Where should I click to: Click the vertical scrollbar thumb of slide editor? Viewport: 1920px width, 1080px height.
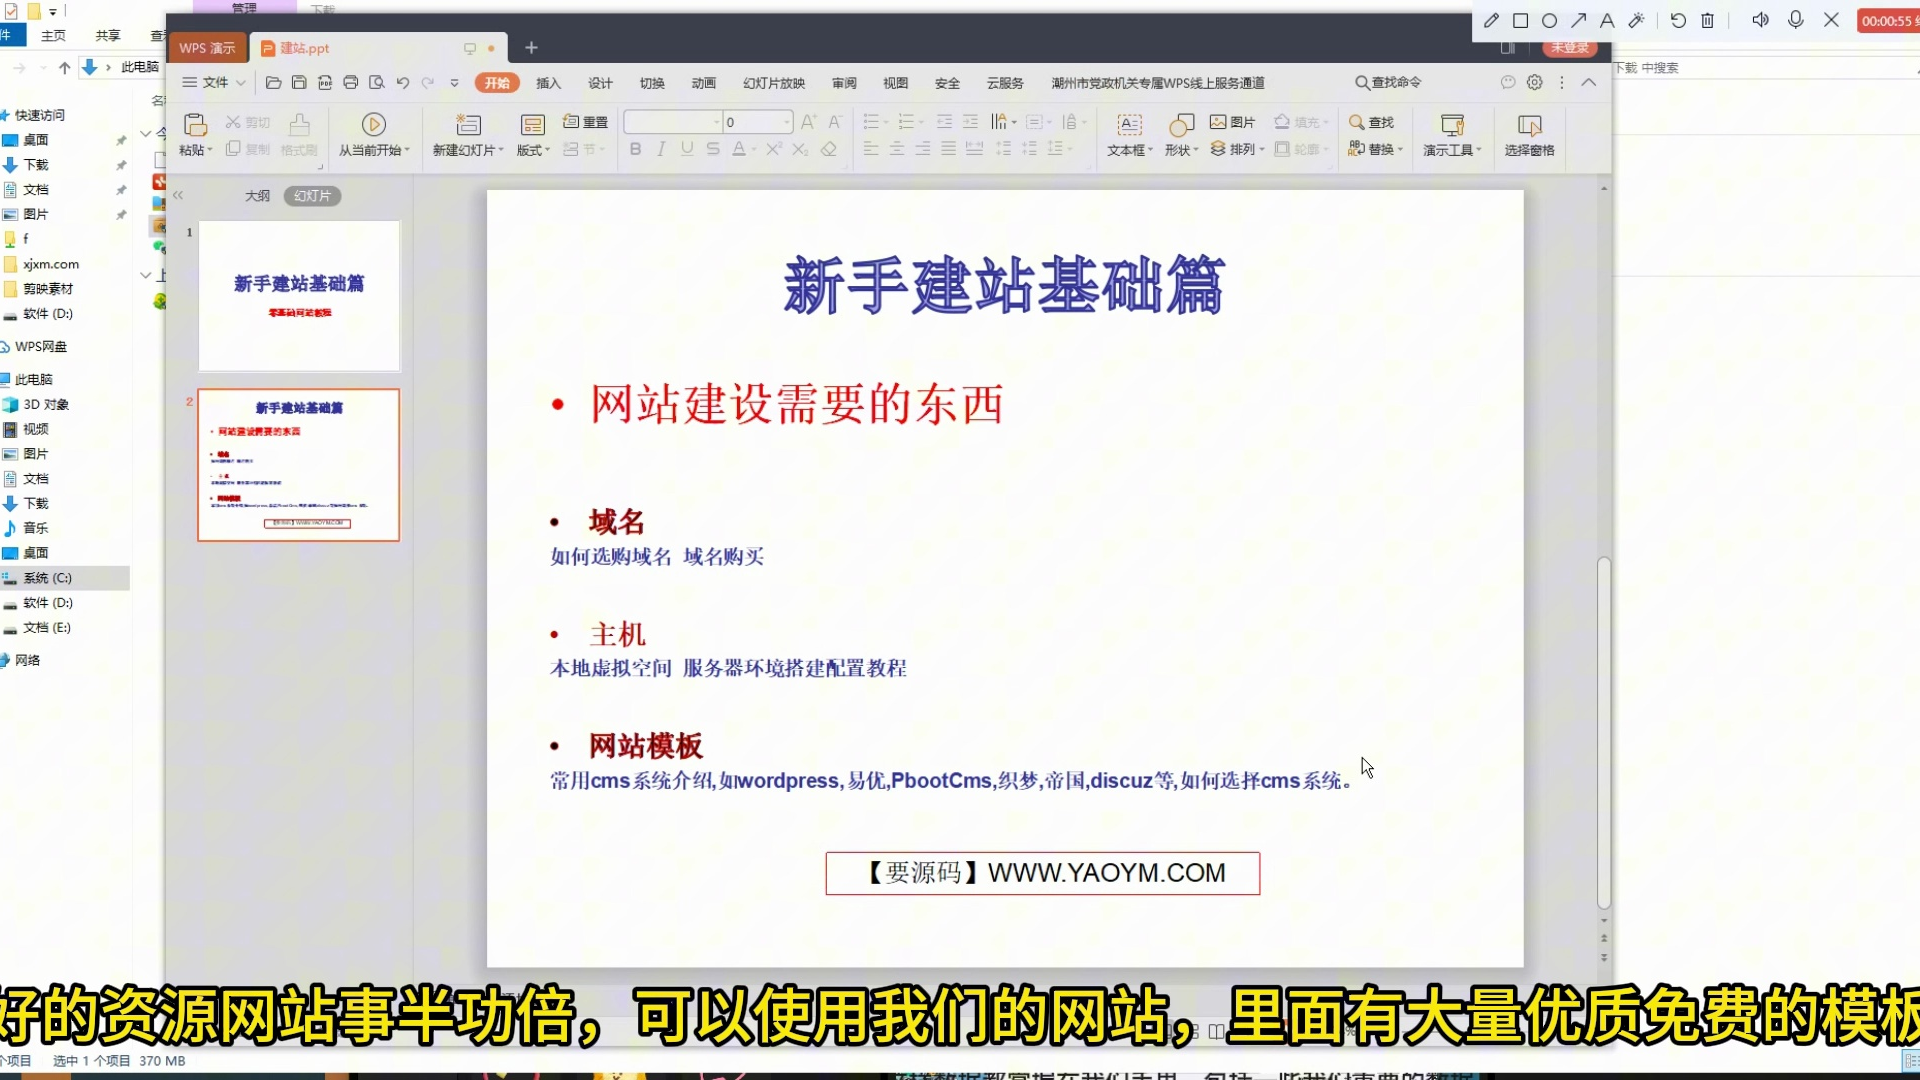[x=1604, y=733]
